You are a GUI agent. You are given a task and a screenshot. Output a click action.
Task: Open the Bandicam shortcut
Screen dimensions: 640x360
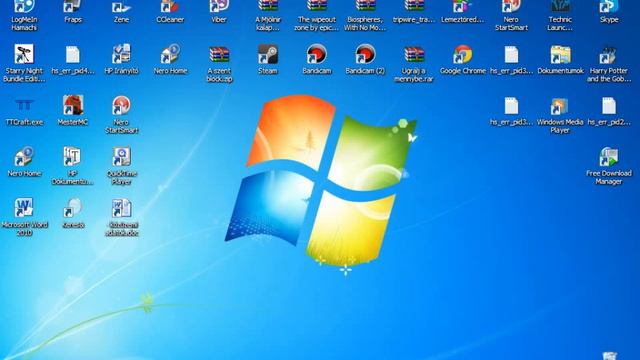tap(316, 59)
